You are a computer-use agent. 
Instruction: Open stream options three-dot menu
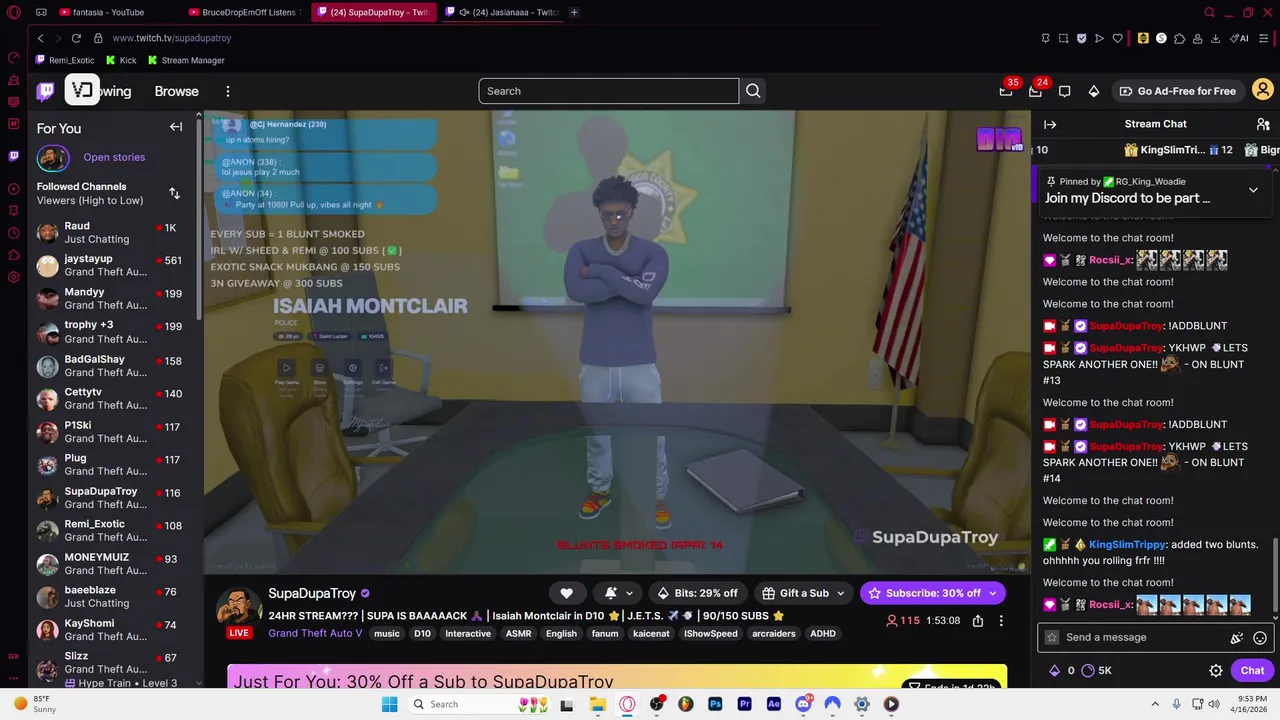(1001, 621)
